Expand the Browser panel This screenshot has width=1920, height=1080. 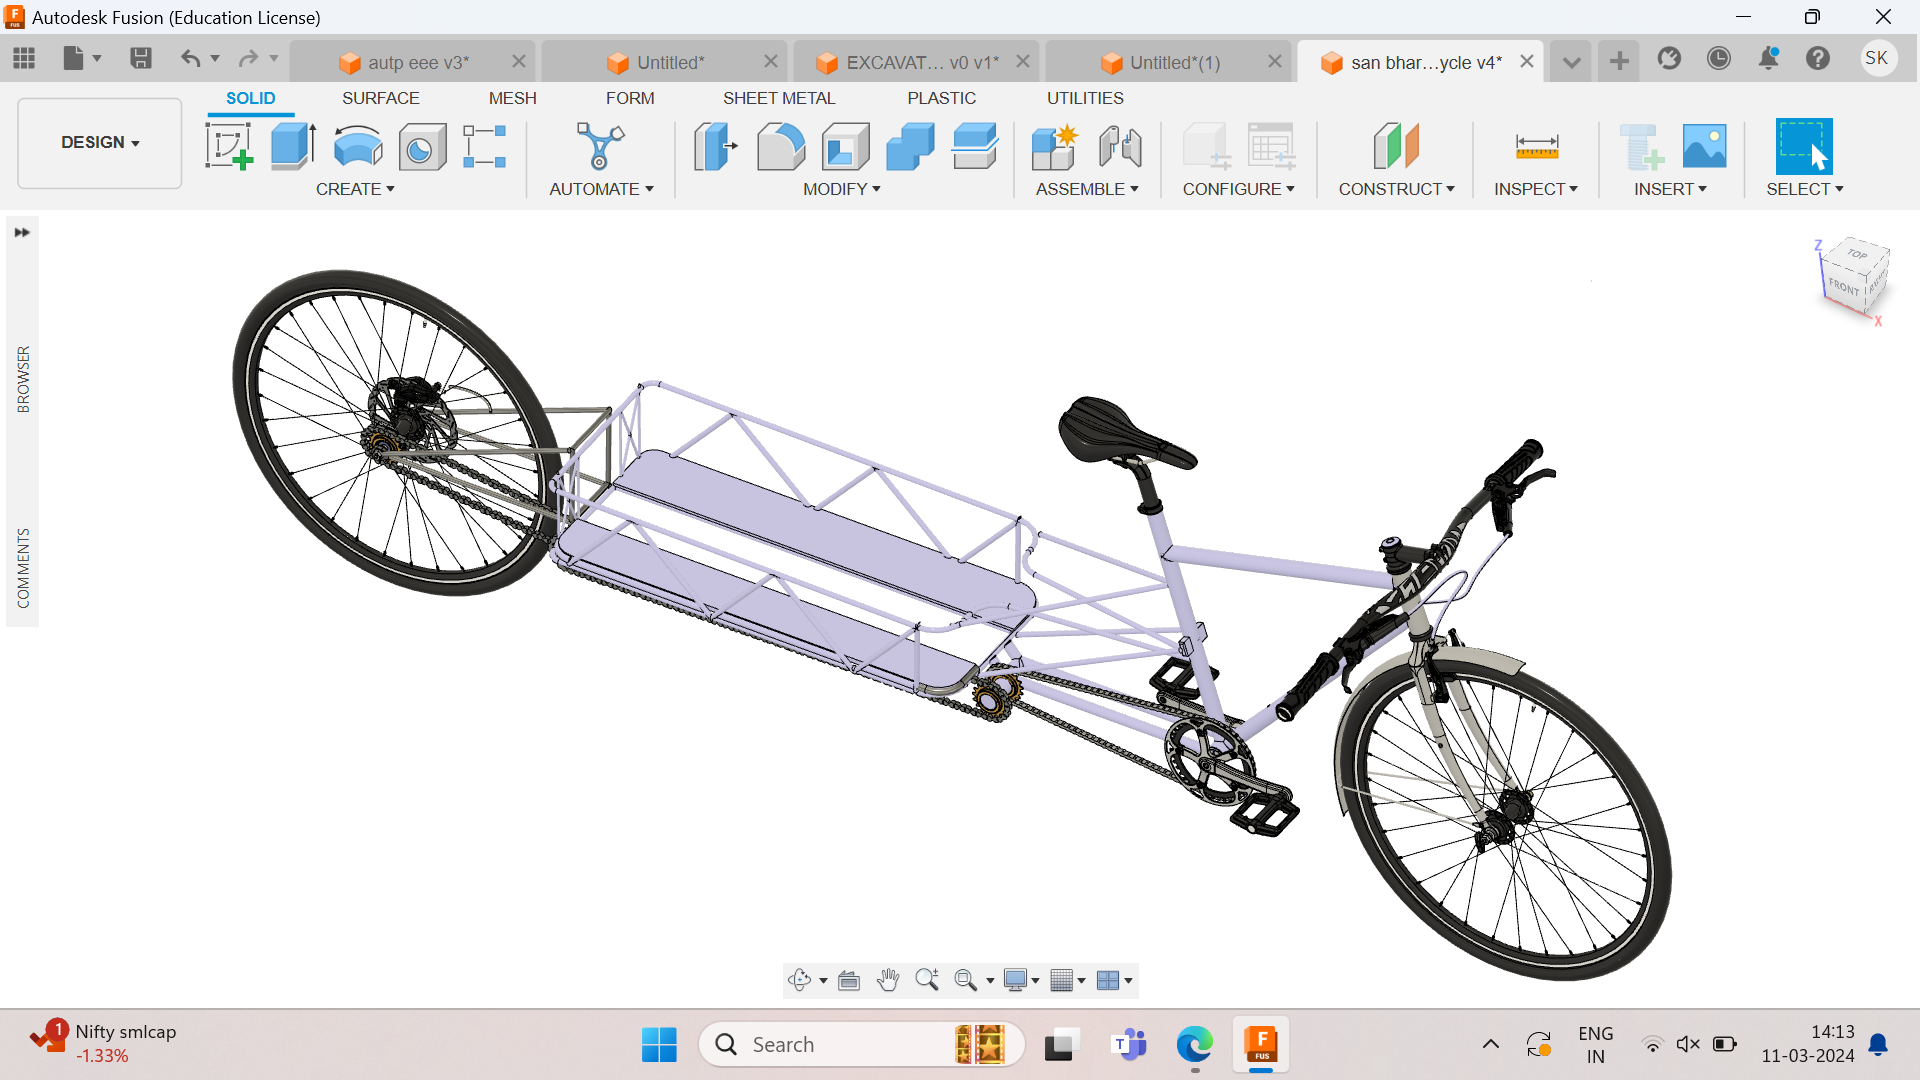tap(23, 232)
